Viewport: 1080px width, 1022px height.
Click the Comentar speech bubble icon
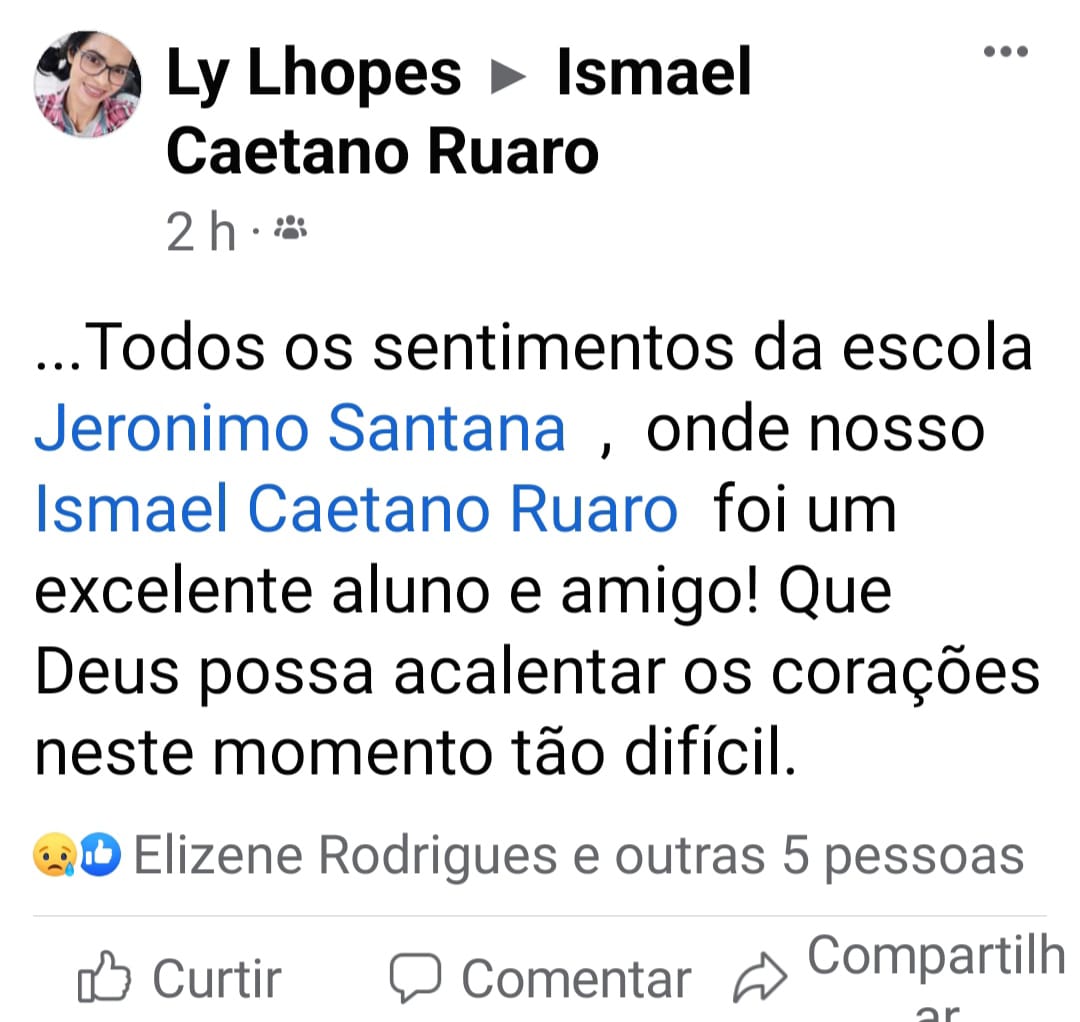point(415,978)
